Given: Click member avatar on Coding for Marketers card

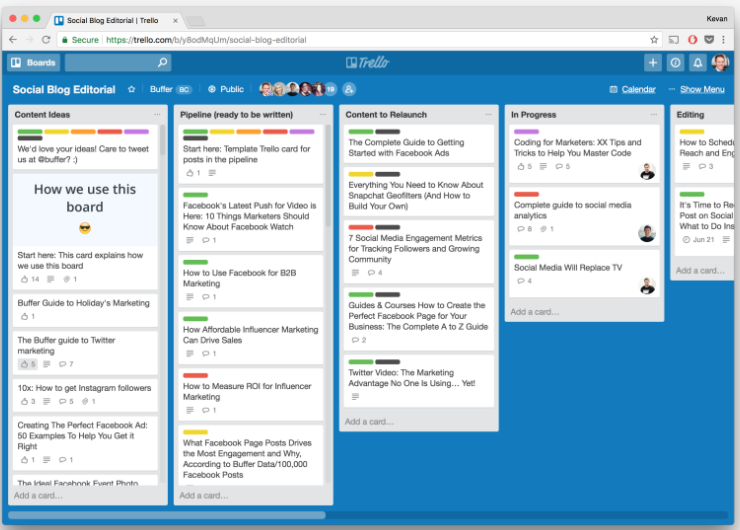Looking at the screenshot, I should pos(647,171).
